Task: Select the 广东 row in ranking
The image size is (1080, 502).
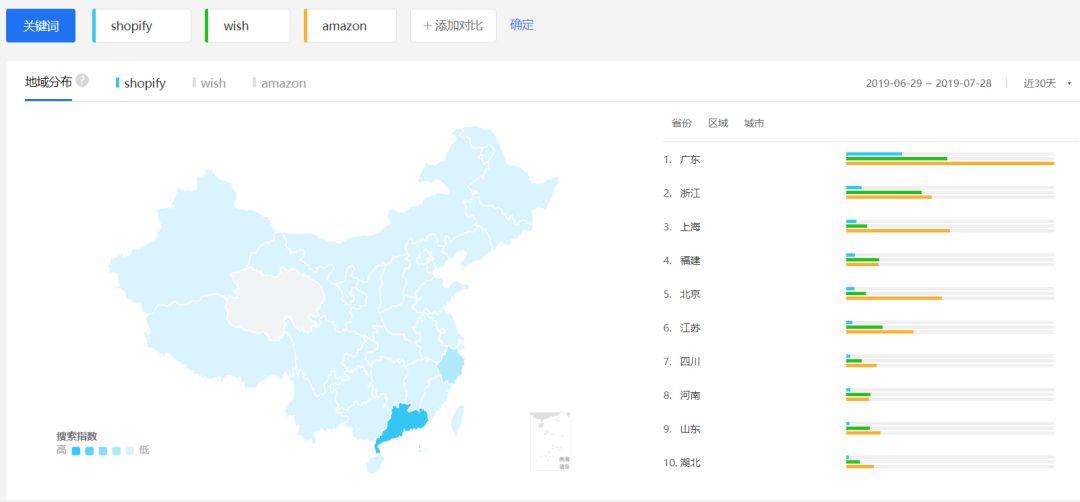Action: coord(859,159)
